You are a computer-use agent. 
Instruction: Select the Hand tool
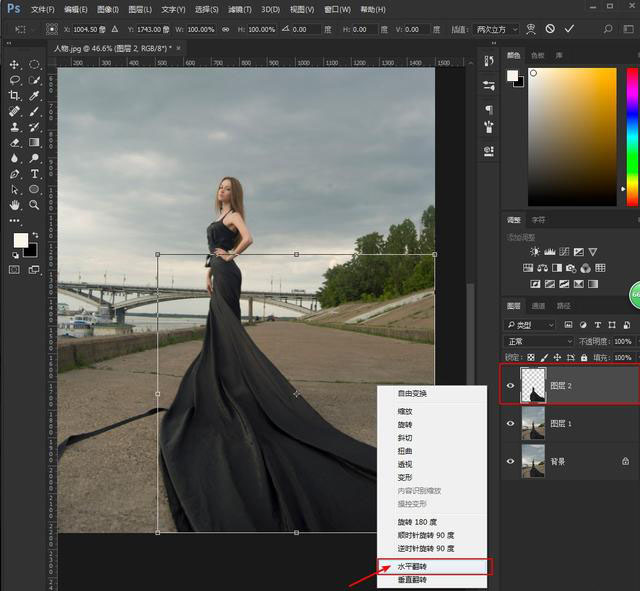pyautogui.click(x=14, y=205)
